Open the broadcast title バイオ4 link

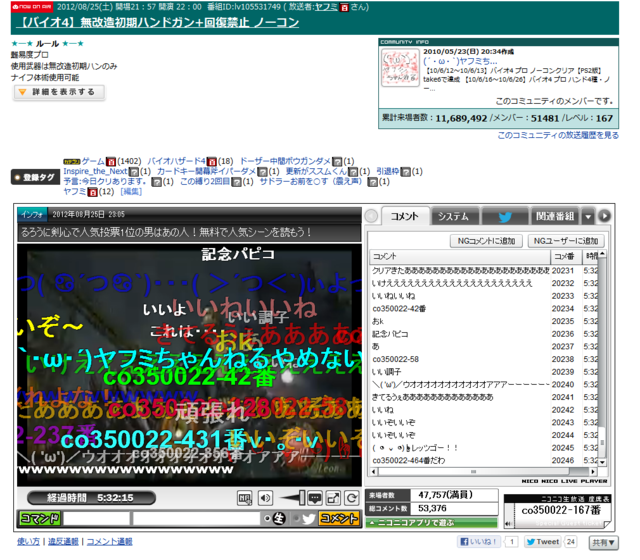(157, 22)
